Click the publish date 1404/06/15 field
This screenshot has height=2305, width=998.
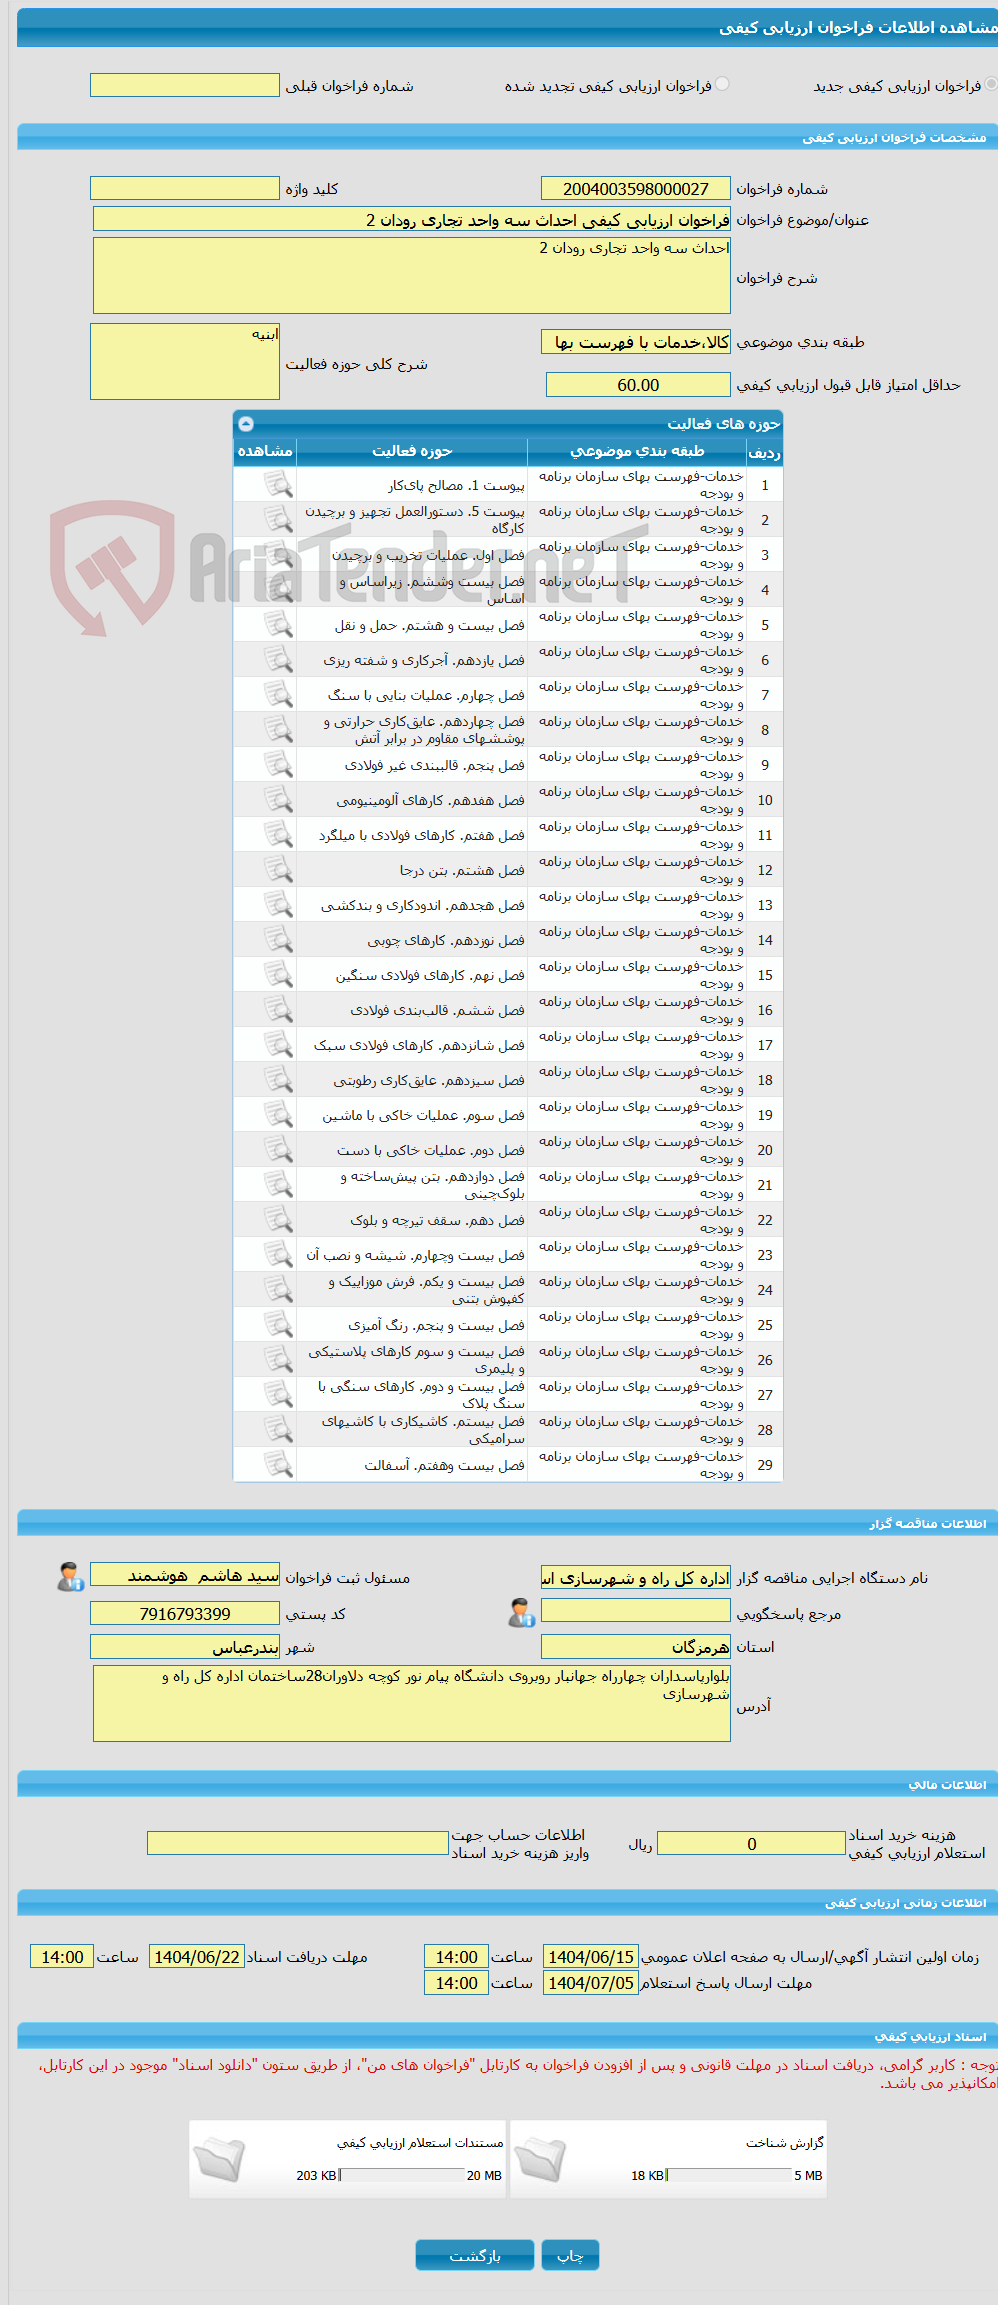coord(591,1956)
